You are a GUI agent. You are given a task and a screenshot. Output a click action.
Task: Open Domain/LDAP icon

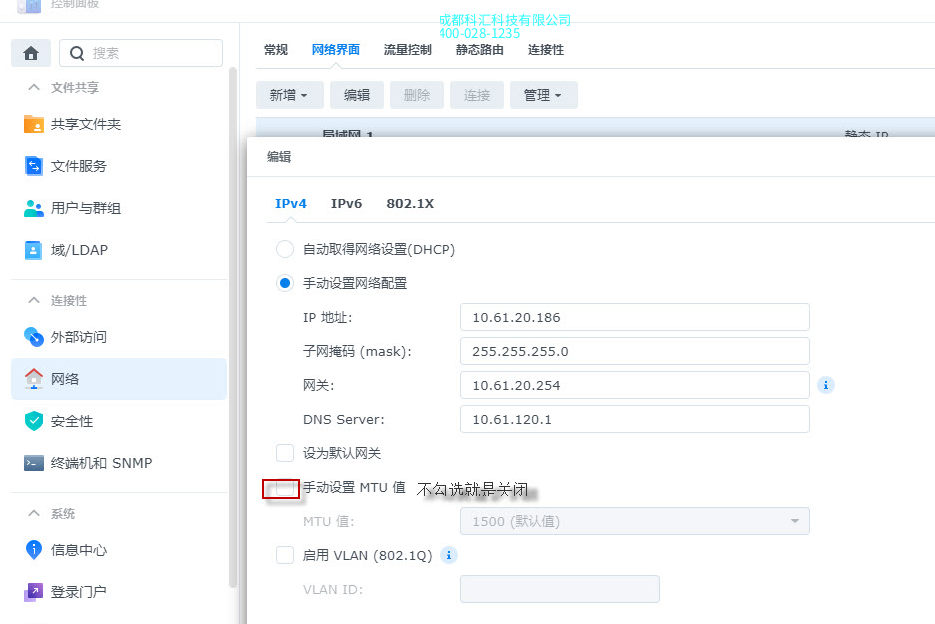tap(33, 250)
